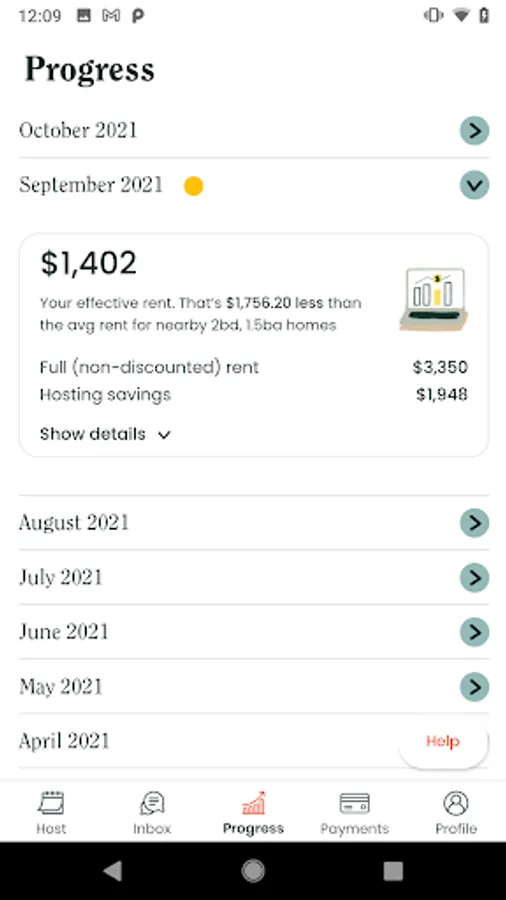The height and width of the screenshot is (900, 506).
Task: Expand the August 2021 arrow
Action: 474,522
